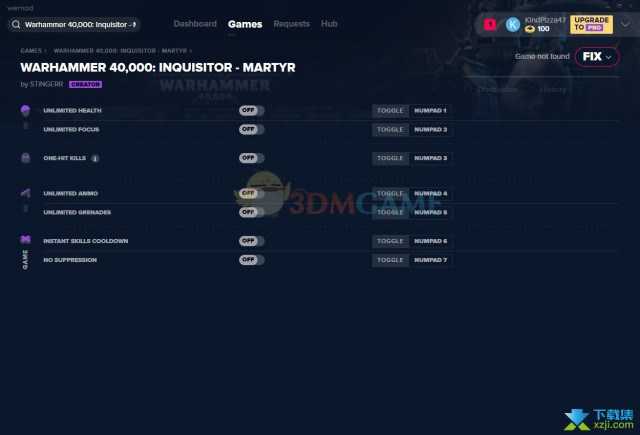
Task: Change Numpad 7 hotkey binding
Action: (431, 260)
